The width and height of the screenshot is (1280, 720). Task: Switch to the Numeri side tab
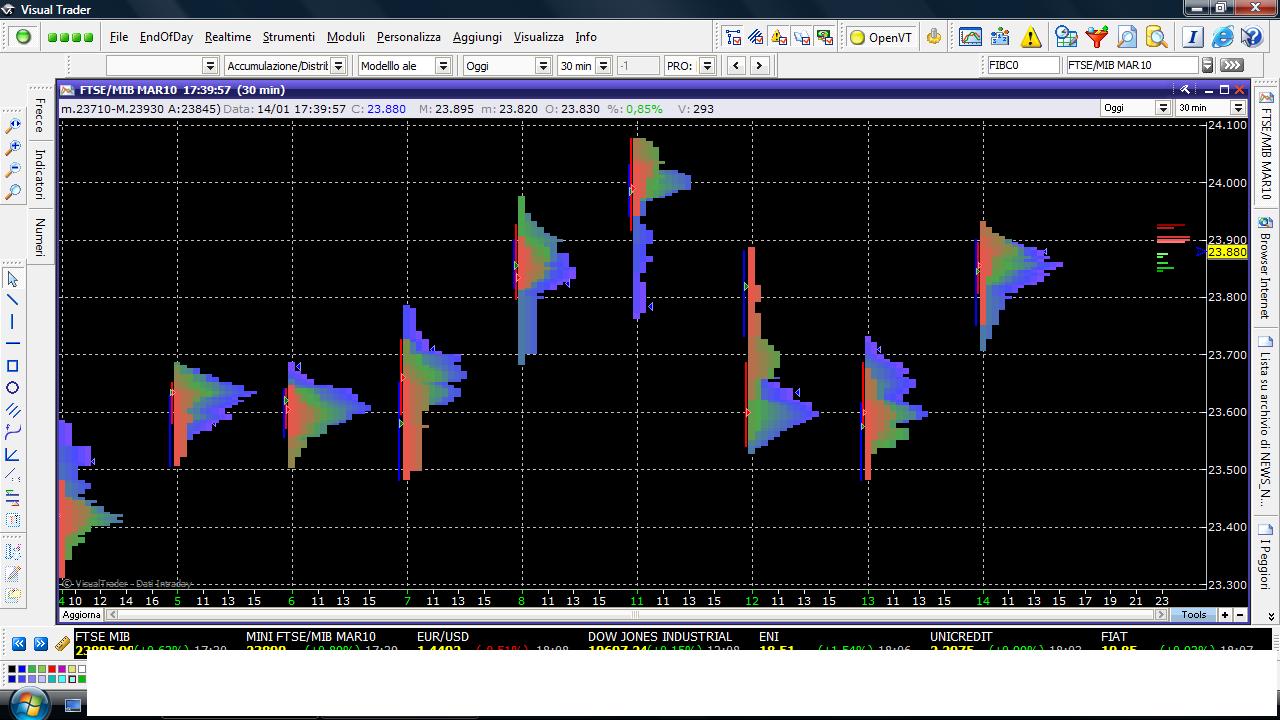[x=39, y=237]
